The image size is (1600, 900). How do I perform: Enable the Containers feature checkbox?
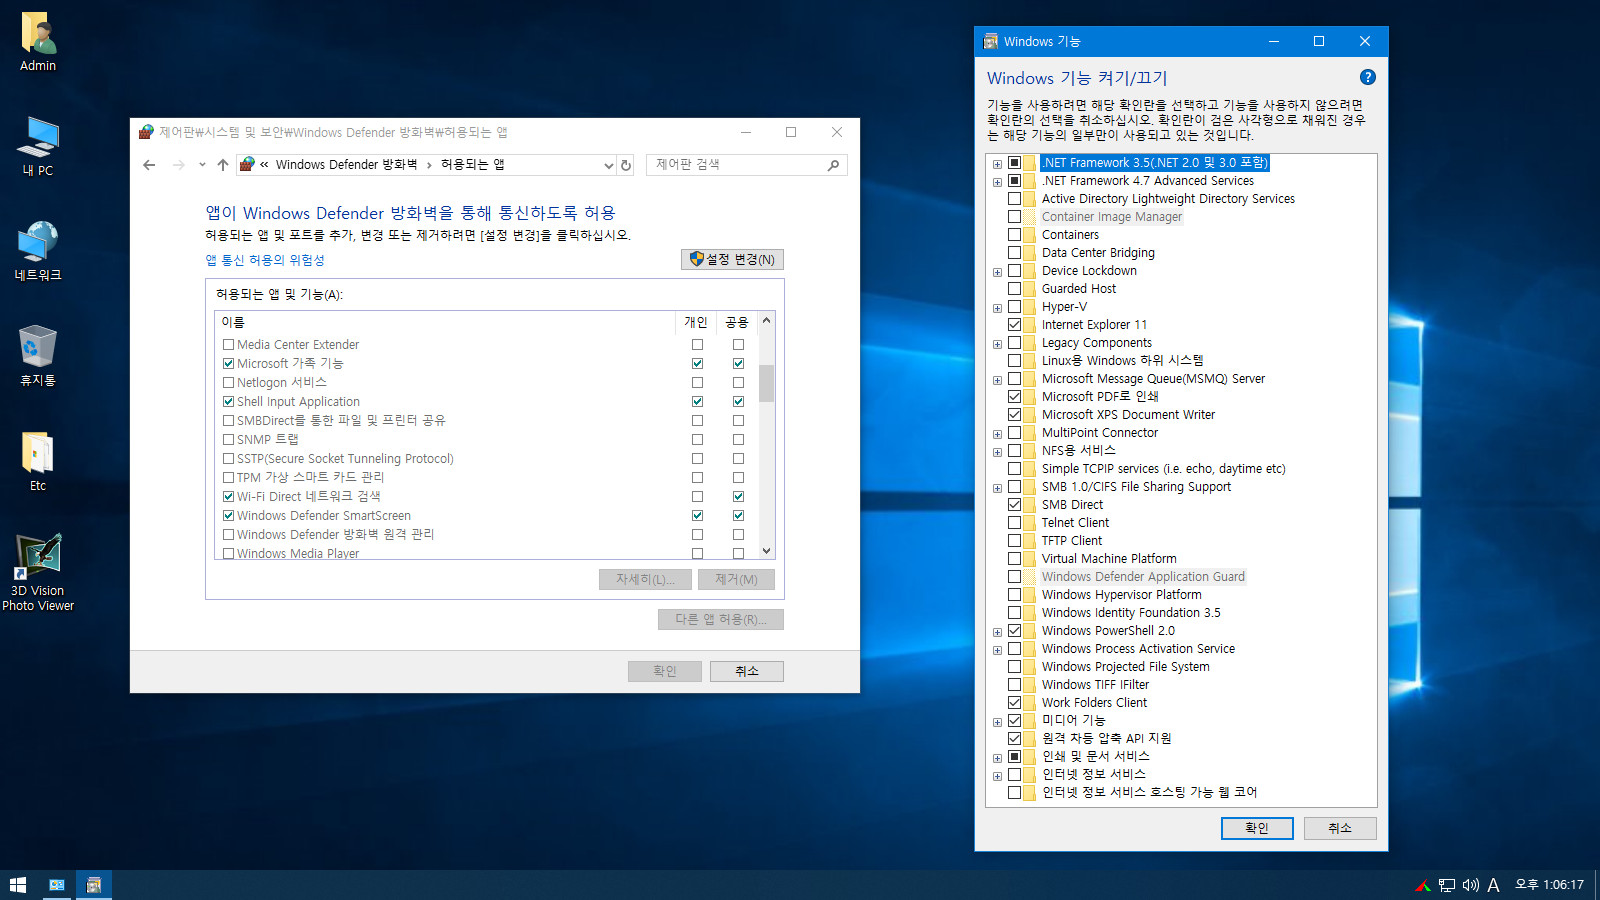[1014, 235]
